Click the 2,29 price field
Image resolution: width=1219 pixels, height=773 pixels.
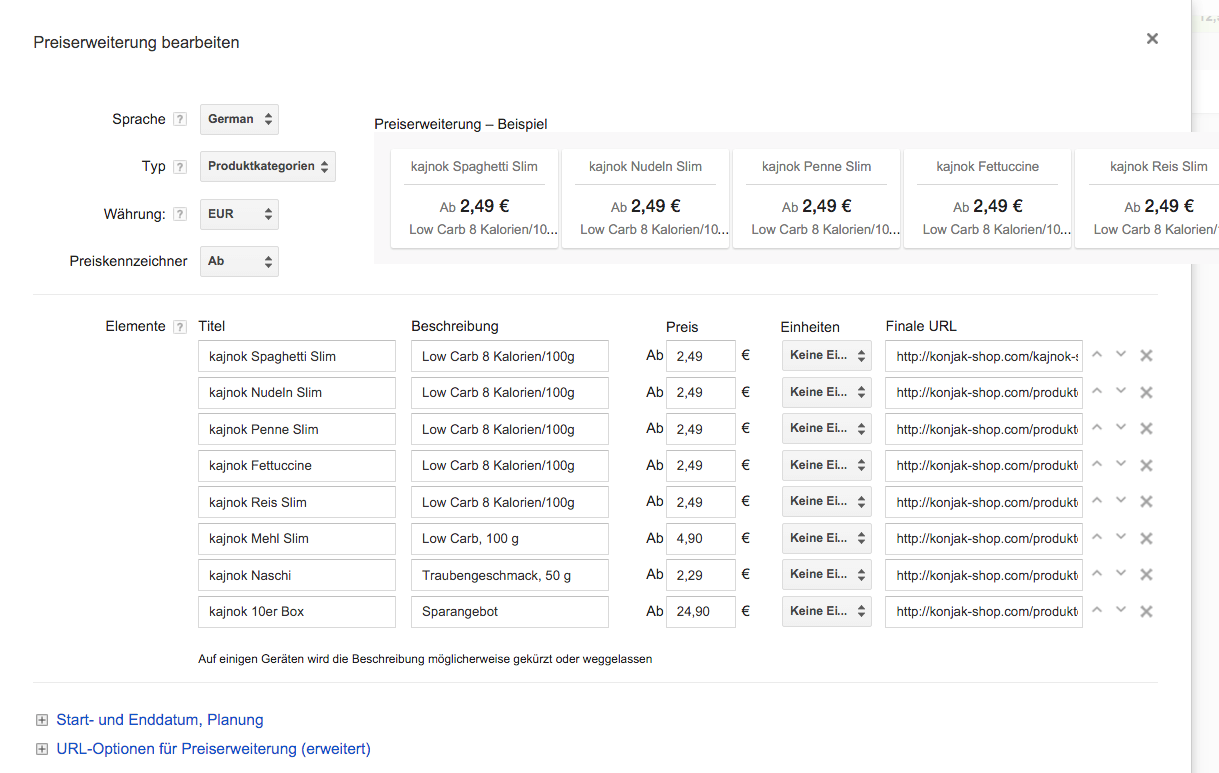coord(701,575)
